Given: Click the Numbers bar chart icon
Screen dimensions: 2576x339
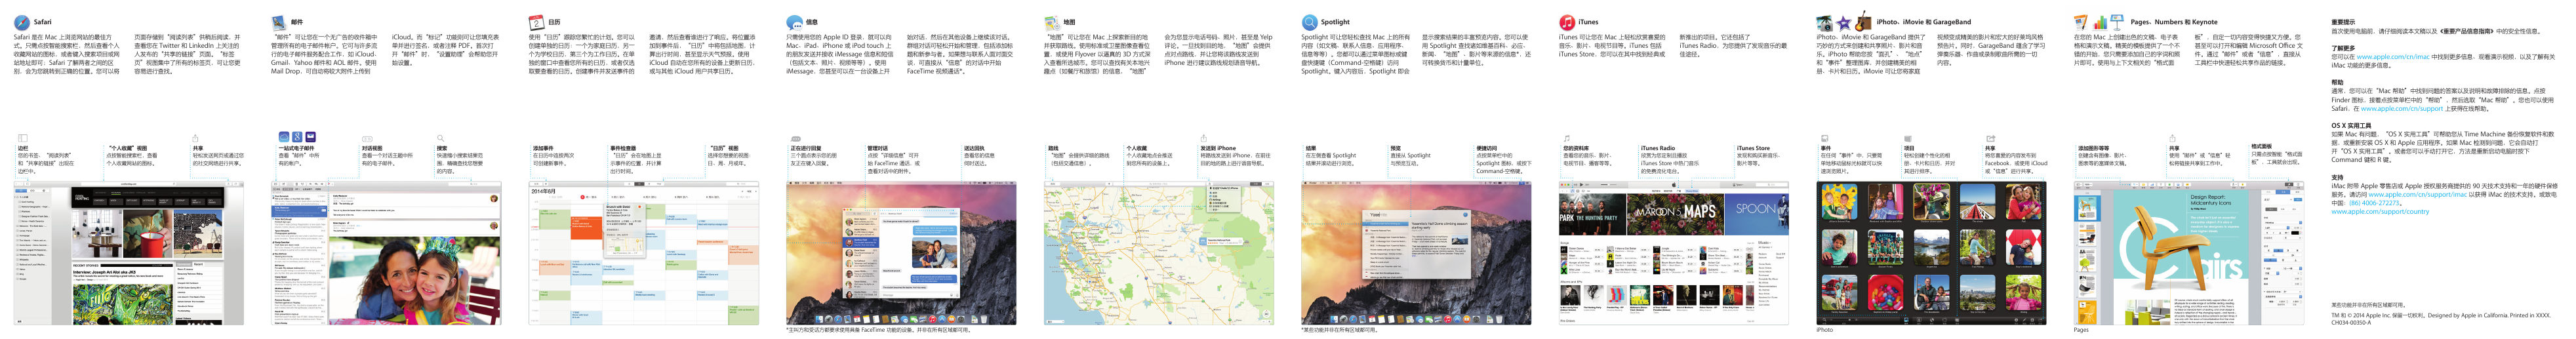Looking at the screenshot, I should pos(2100,22).
